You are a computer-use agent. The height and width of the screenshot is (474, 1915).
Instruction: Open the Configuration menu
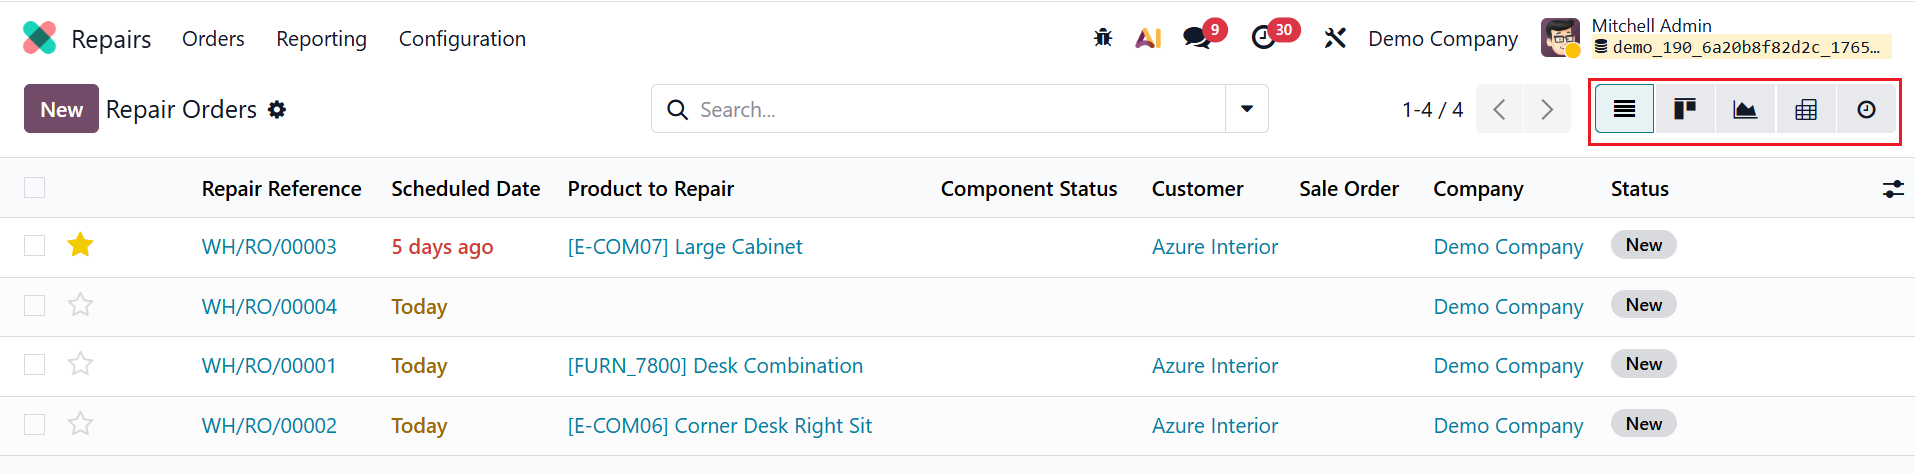coord(462,39)
